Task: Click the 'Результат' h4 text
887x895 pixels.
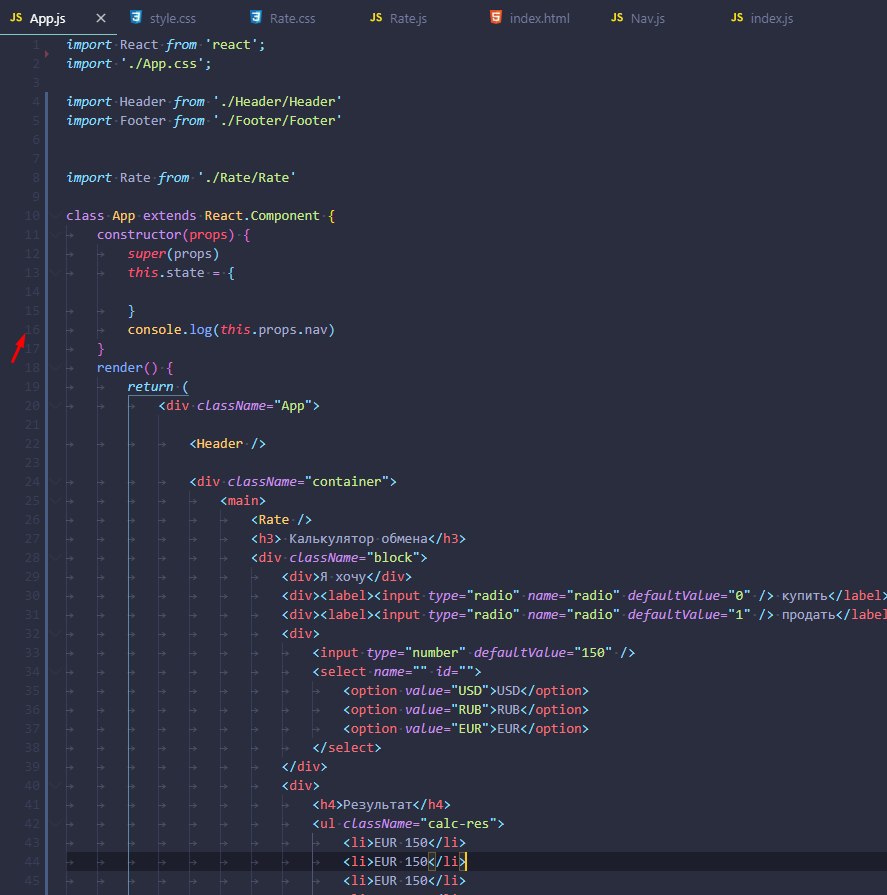Action: (x=377, y=805)
